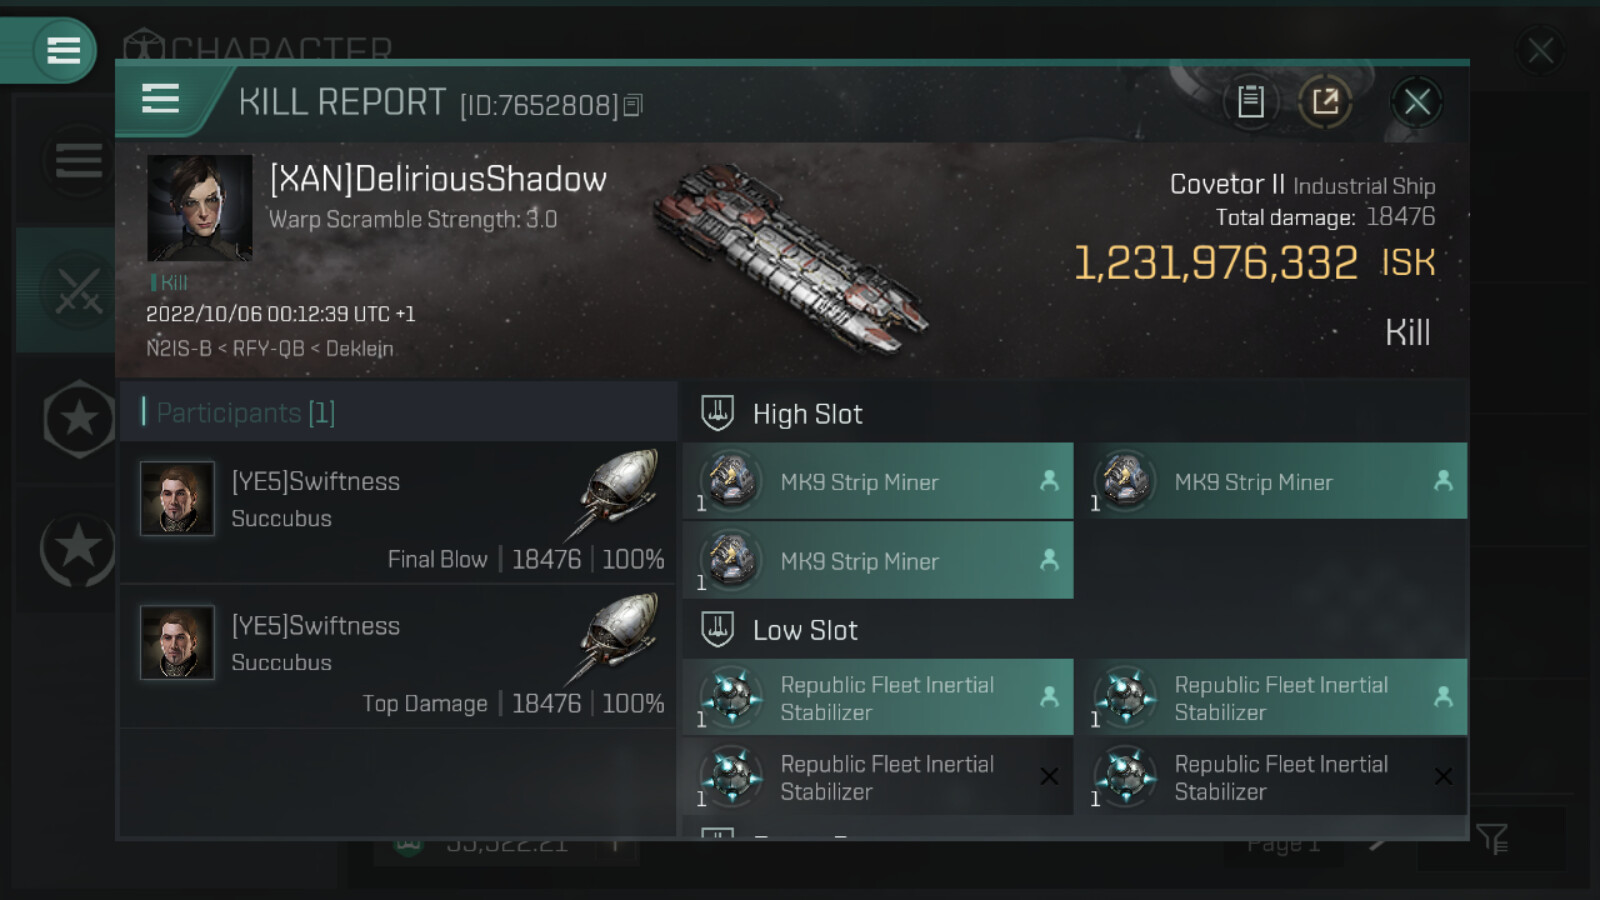
Task: Expand the High Slot section
Action: 807,414
